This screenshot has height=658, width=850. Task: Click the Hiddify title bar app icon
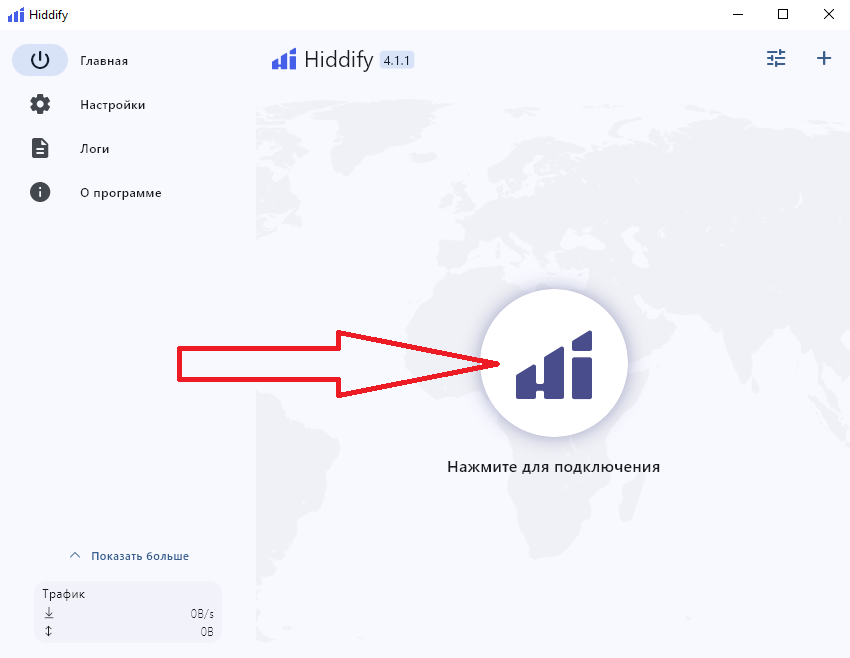[16, 15]
